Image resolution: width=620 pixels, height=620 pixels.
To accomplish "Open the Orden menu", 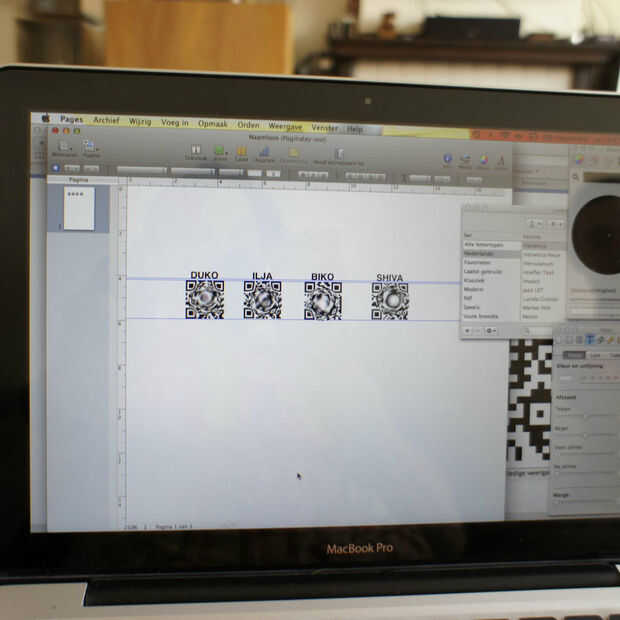I will coord(248,125).
